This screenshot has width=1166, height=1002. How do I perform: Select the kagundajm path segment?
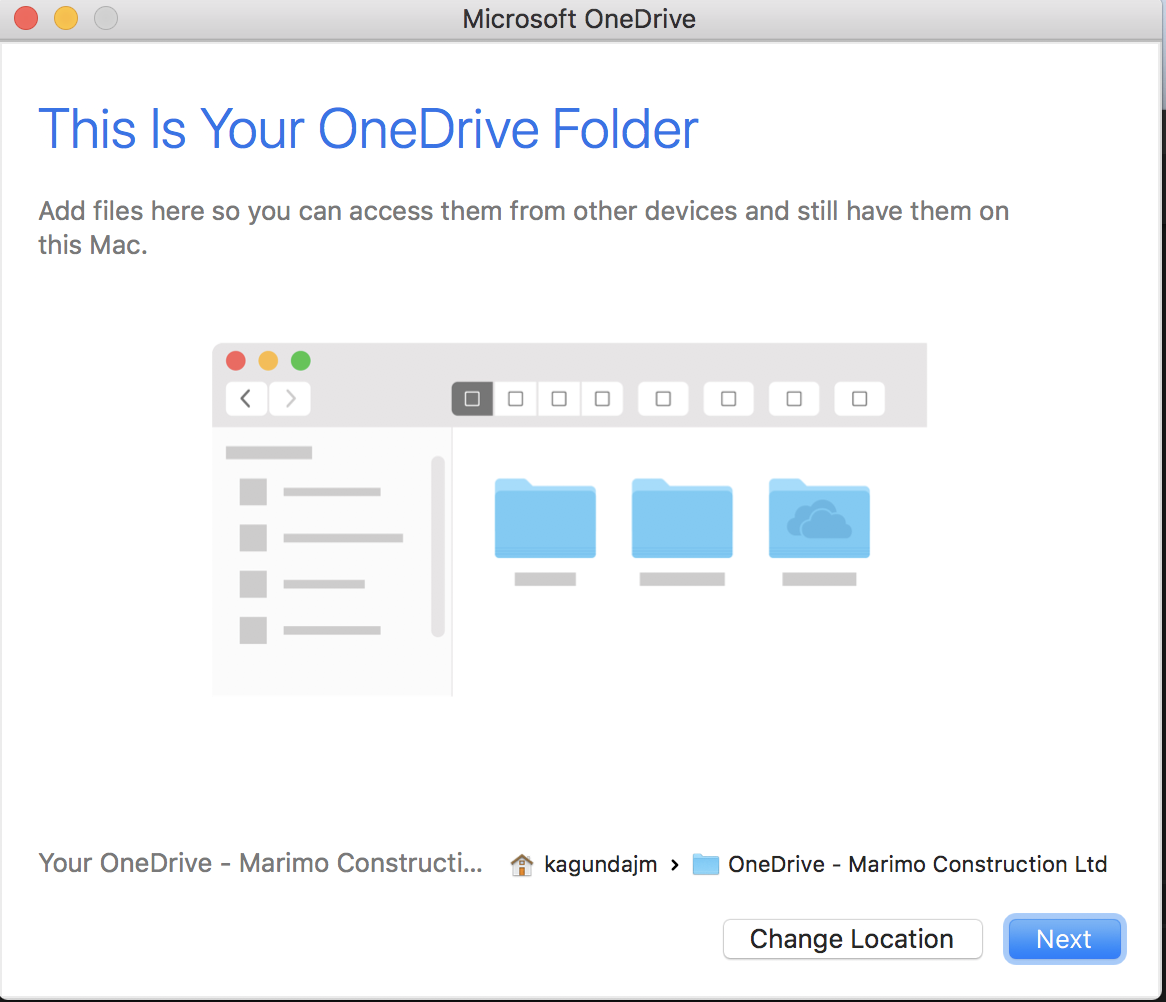(600, 864)
